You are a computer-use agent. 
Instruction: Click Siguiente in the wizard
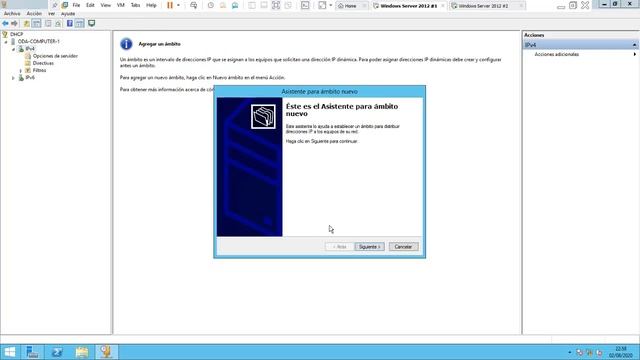pyautogui.click(x=369, y=247)
